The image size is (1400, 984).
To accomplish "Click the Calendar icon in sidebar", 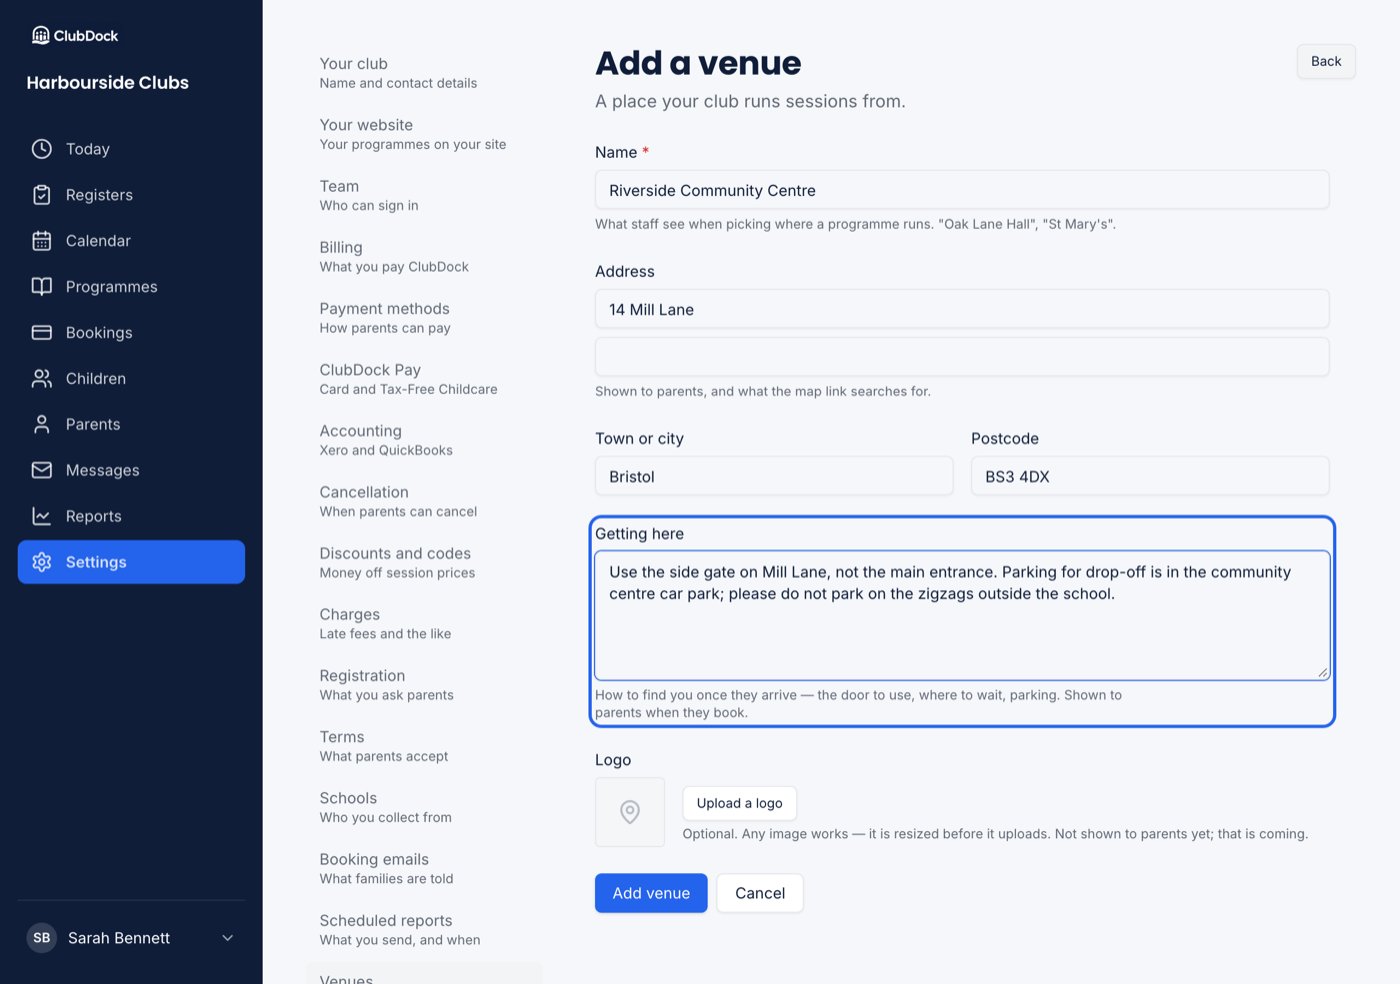I will pos(42,241).
